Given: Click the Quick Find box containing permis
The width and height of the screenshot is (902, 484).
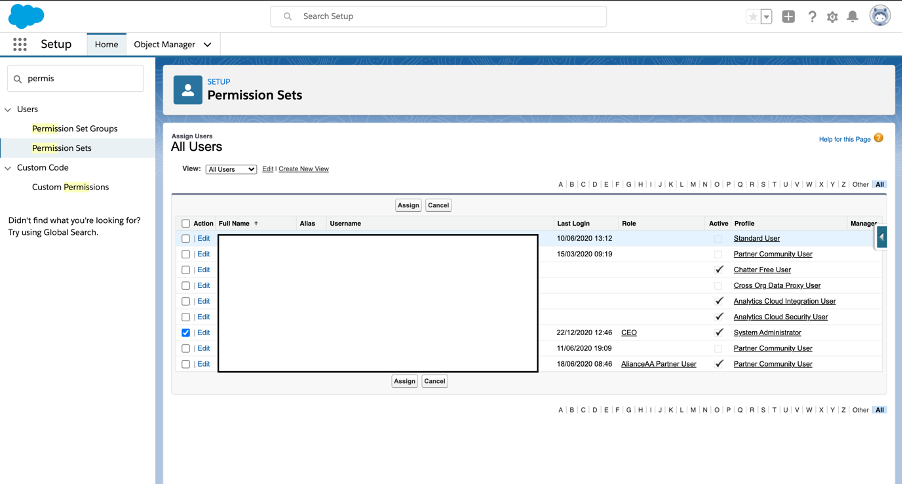Looking at the screenshot, I should [75, 78].
